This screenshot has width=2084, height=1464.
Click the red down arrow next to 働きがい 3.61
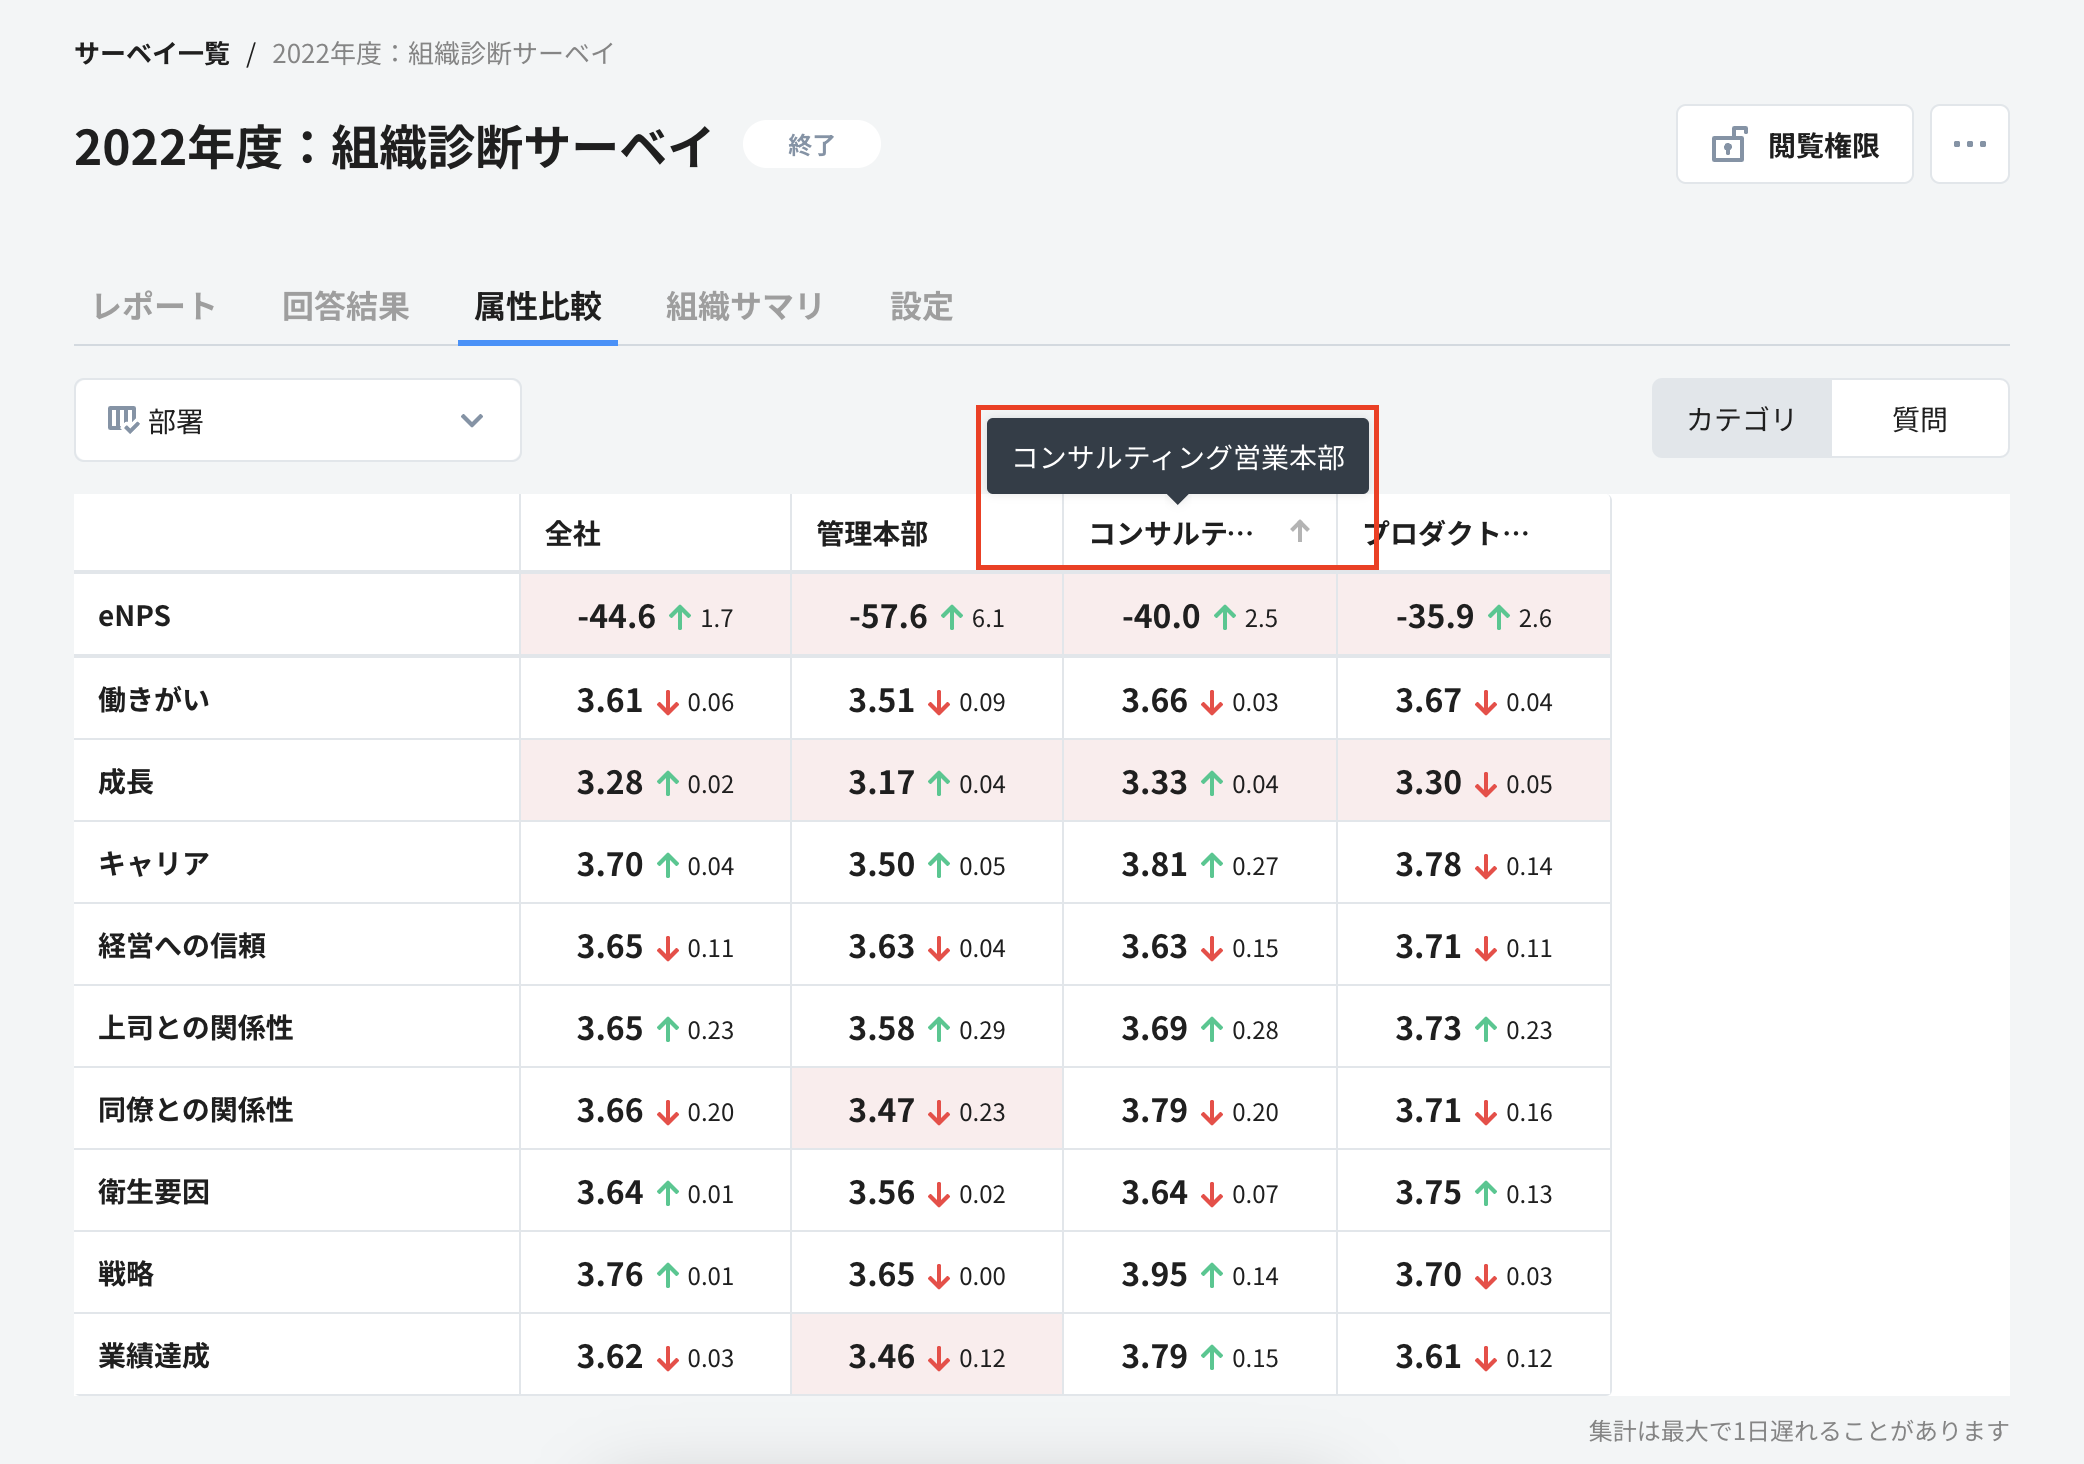(666, 701)
